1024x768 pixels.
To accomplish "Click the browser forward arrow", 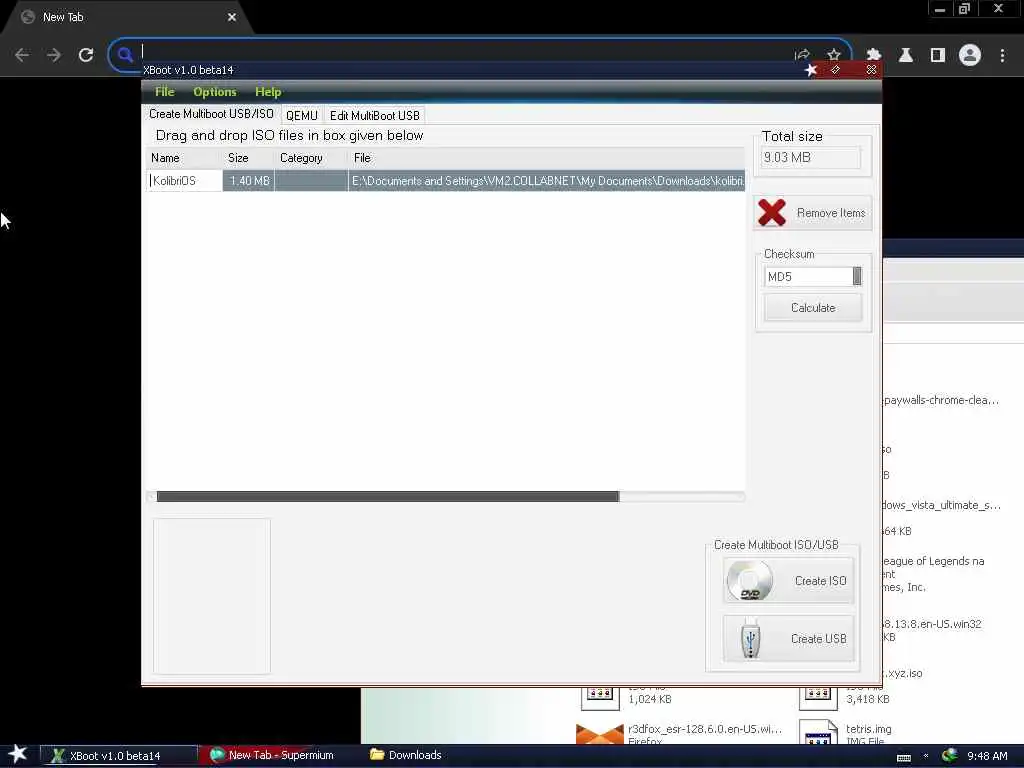I will click(x=54, y=55).
